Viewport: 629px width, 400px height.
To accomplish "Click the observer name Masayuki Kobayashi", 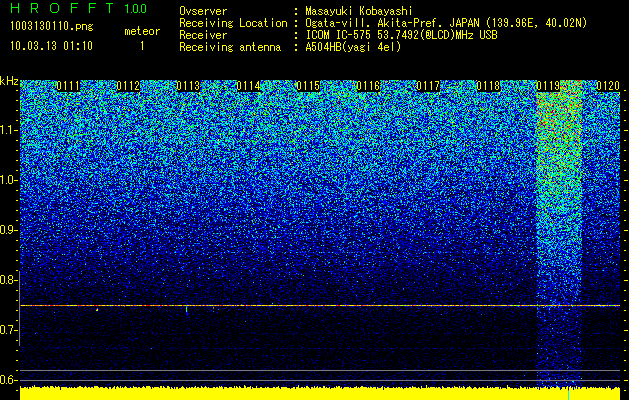I will click(x=359, y=11).
